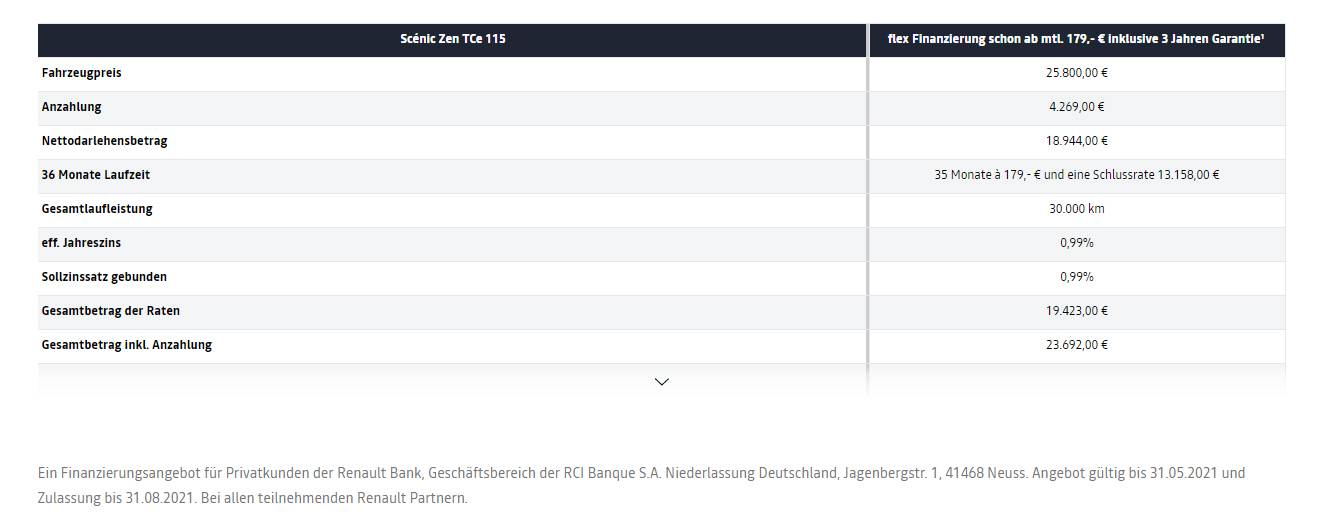Select the 30.000 km mileage value

pyautogui.click(x=1077, y=209)
